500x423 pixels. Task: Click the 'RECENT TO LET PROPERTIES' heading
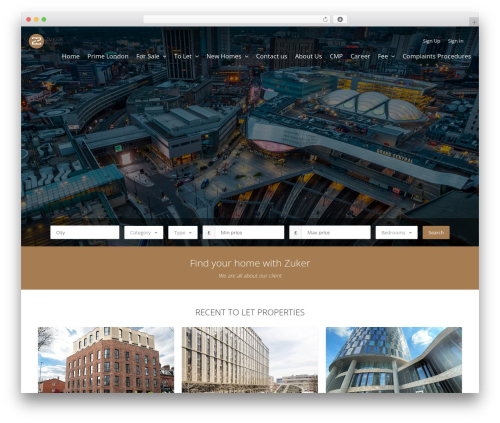(250, 312)
